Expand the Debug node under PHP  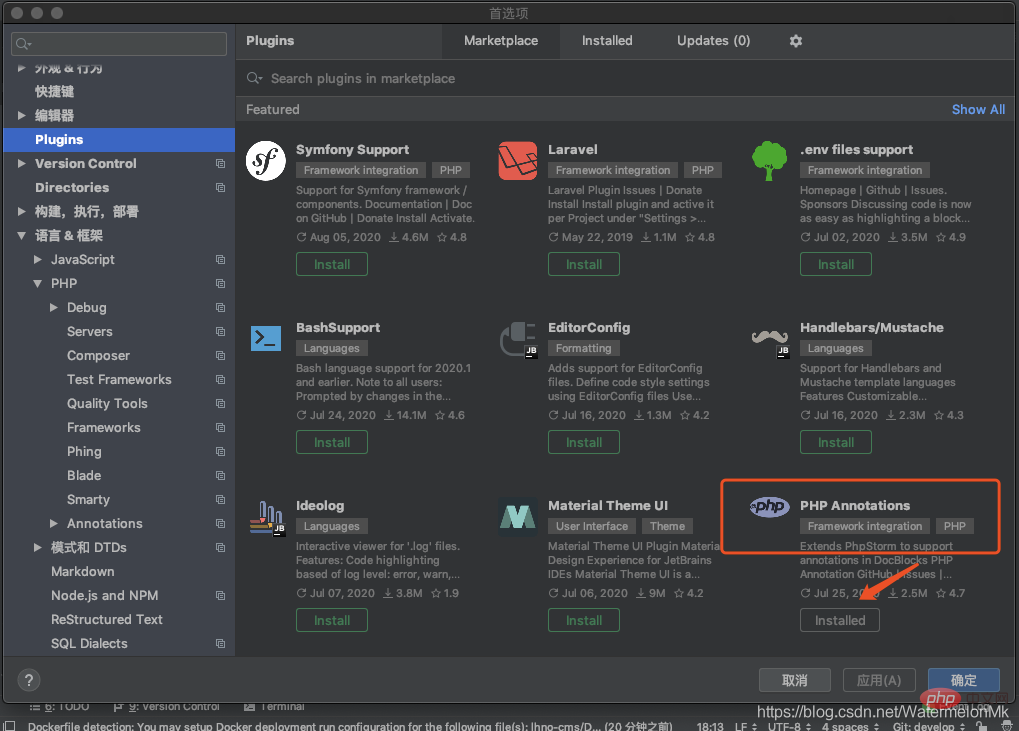(54, 308)
